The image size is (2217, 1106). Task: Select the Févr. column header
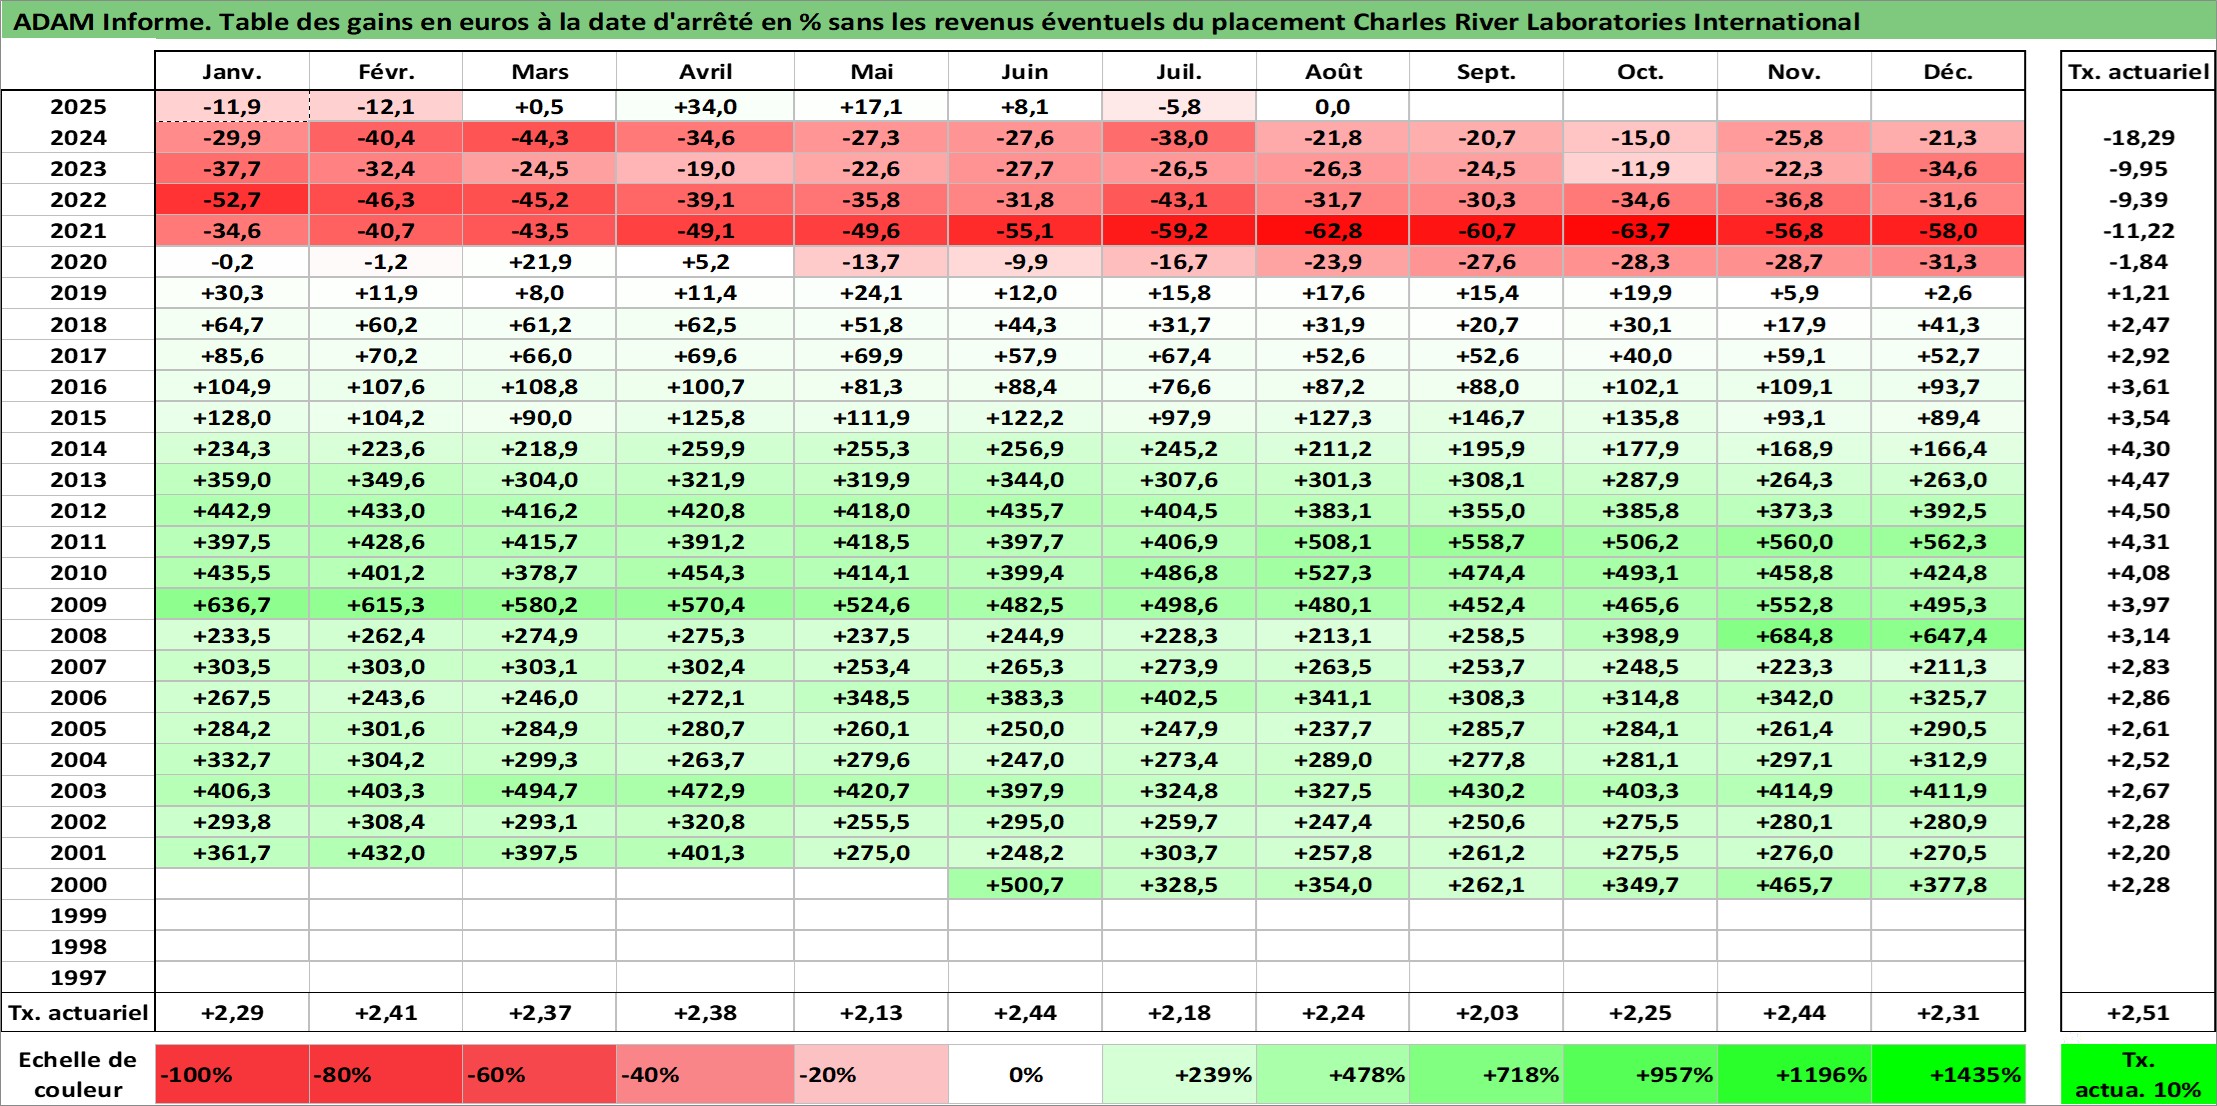386,71
